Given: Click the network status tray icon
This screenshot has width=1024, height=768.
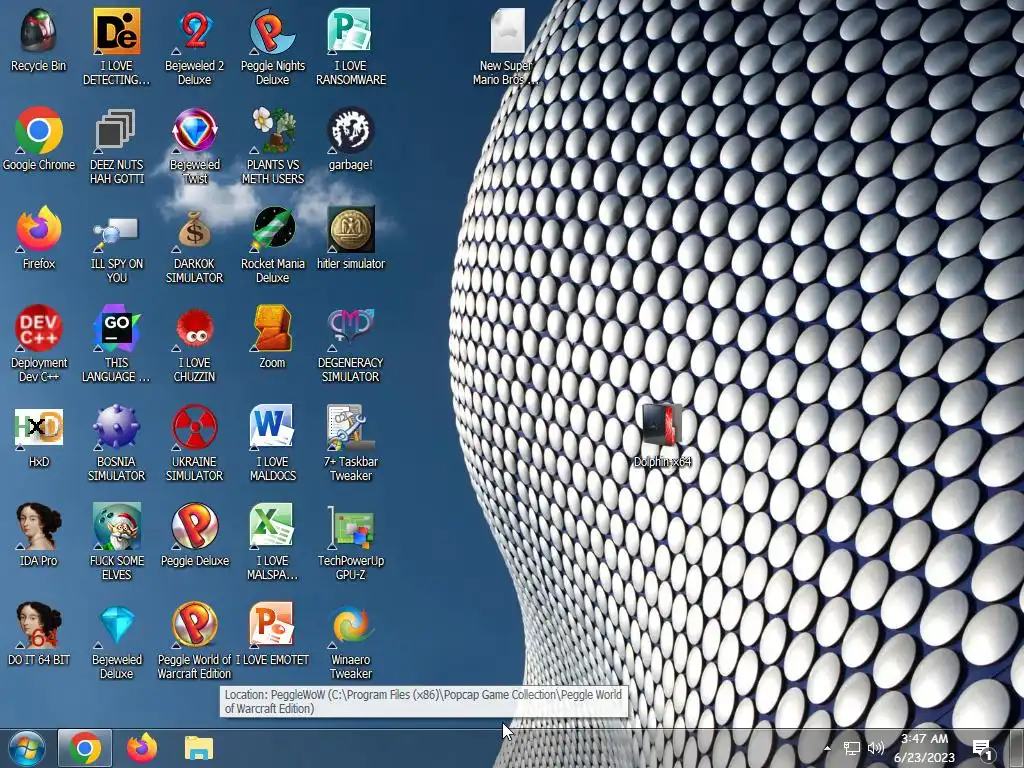Looking at the screenshot, I should (x=851, y=748).
